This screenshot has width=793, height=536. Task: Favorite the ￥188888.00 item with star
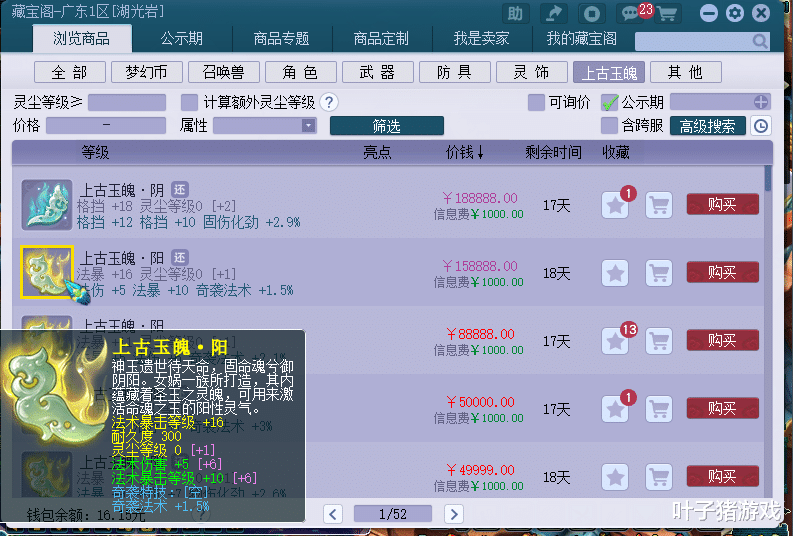(615, 205)
